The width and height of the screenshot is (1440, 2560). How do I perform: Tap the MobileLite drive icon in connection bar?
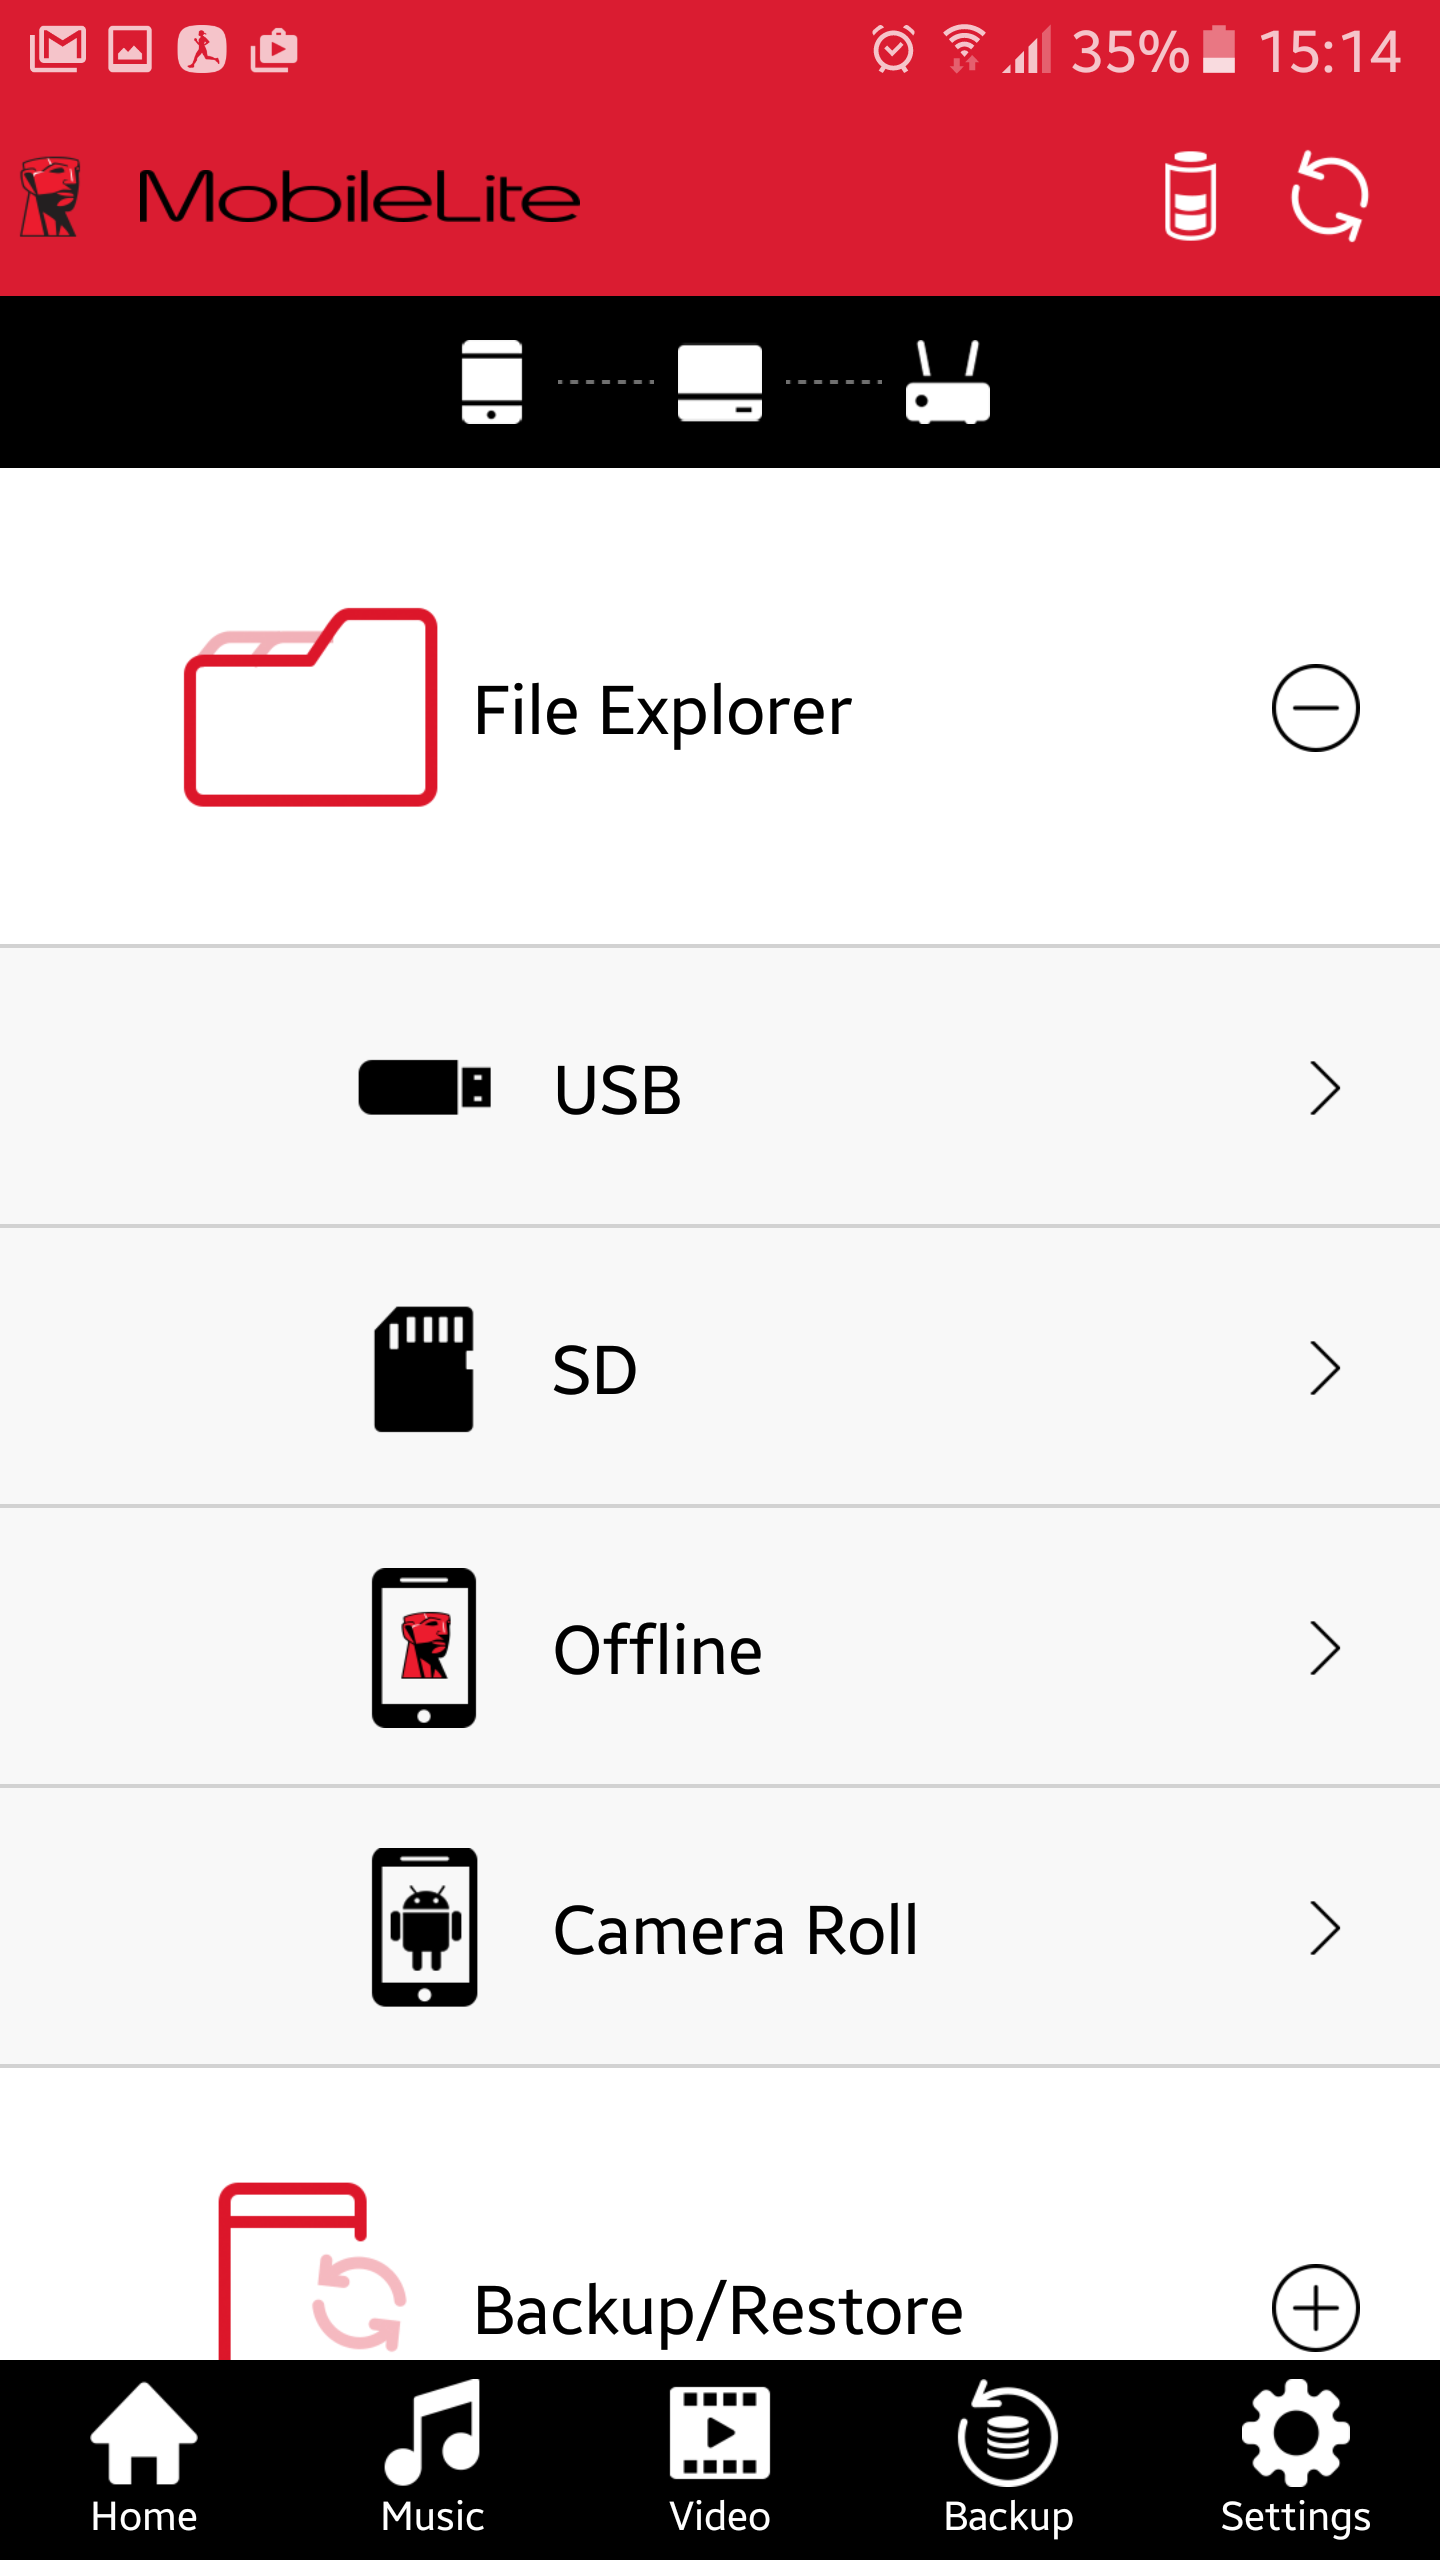point(720,382)
